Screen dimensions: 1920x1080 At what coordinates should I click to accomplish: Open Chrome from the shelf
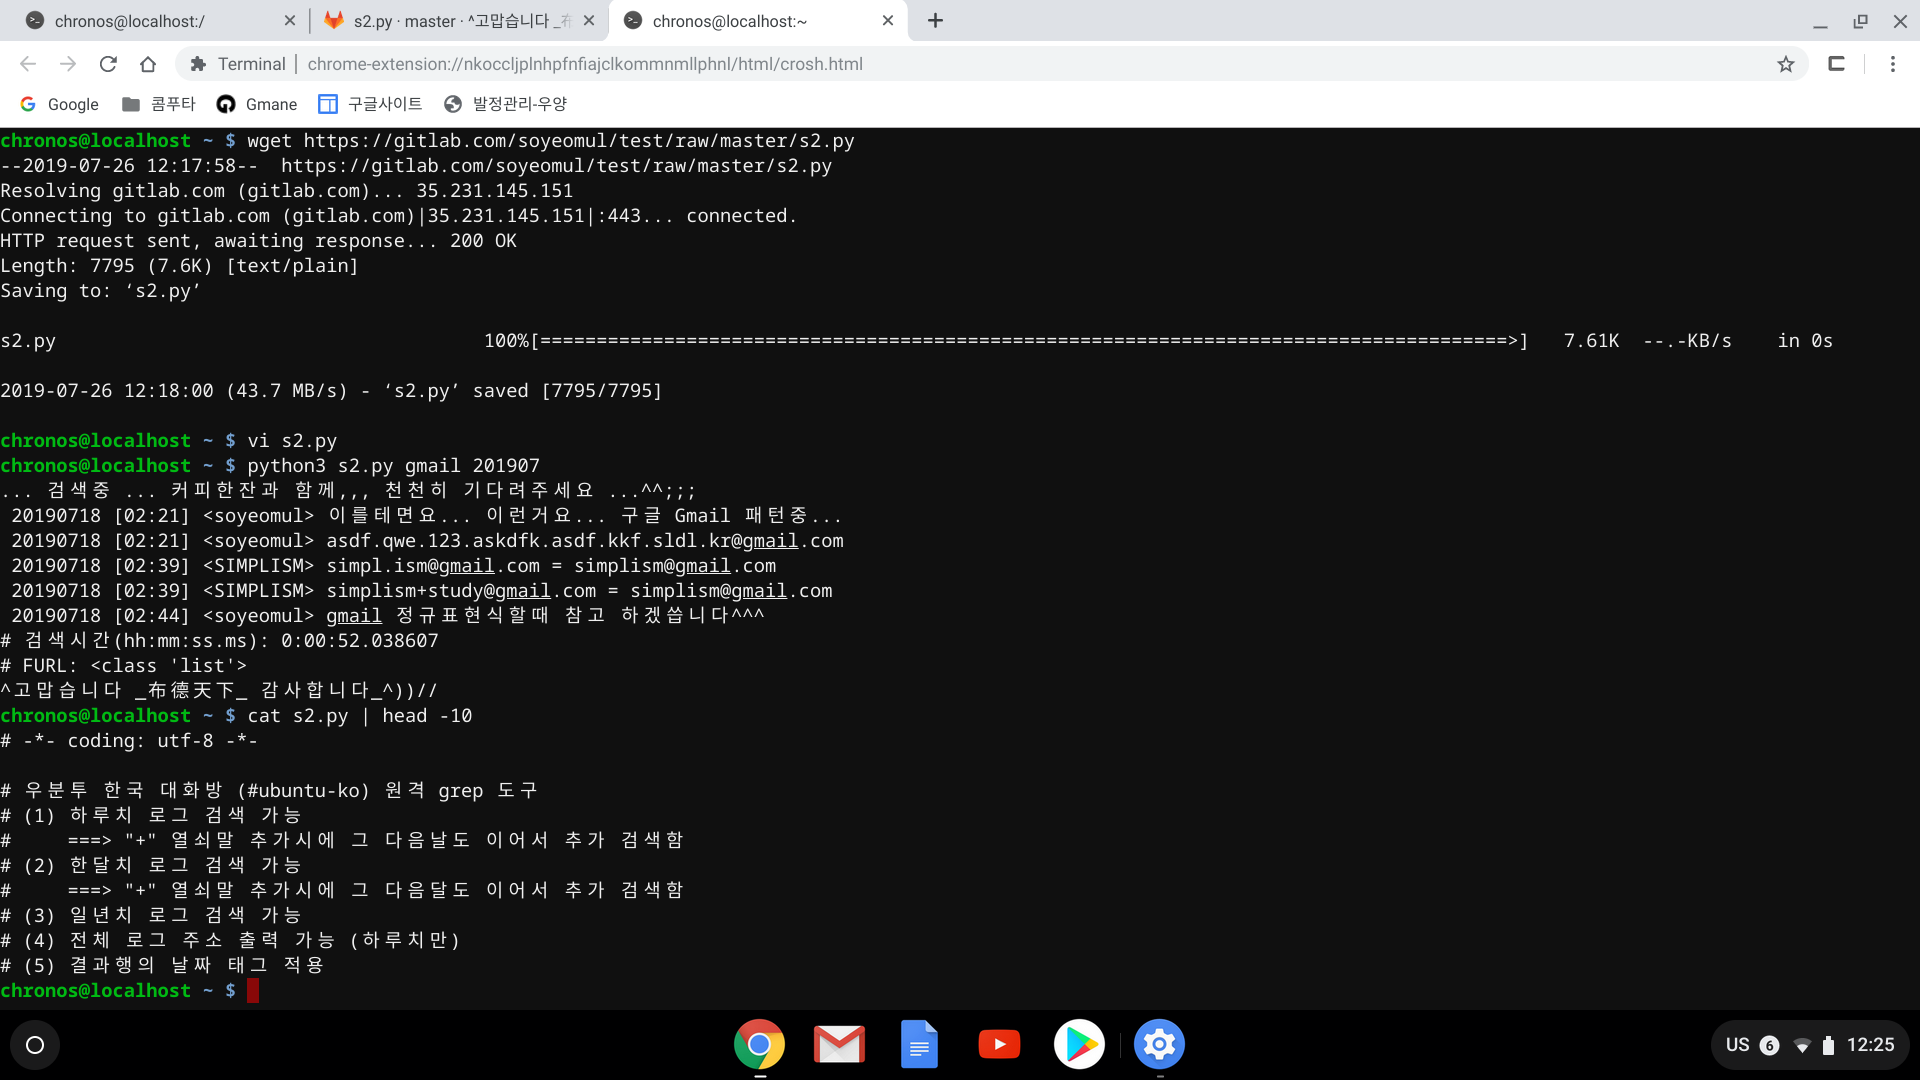tap(759, 1044)
